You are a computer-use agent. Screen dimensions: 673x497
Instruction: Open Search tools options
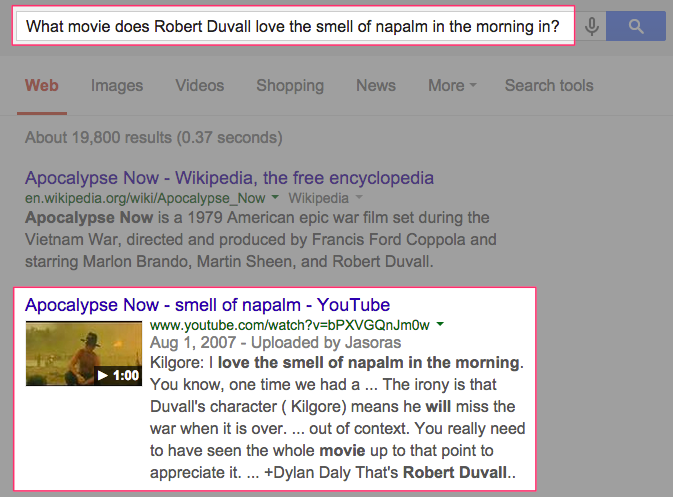[x=549, y=85]
